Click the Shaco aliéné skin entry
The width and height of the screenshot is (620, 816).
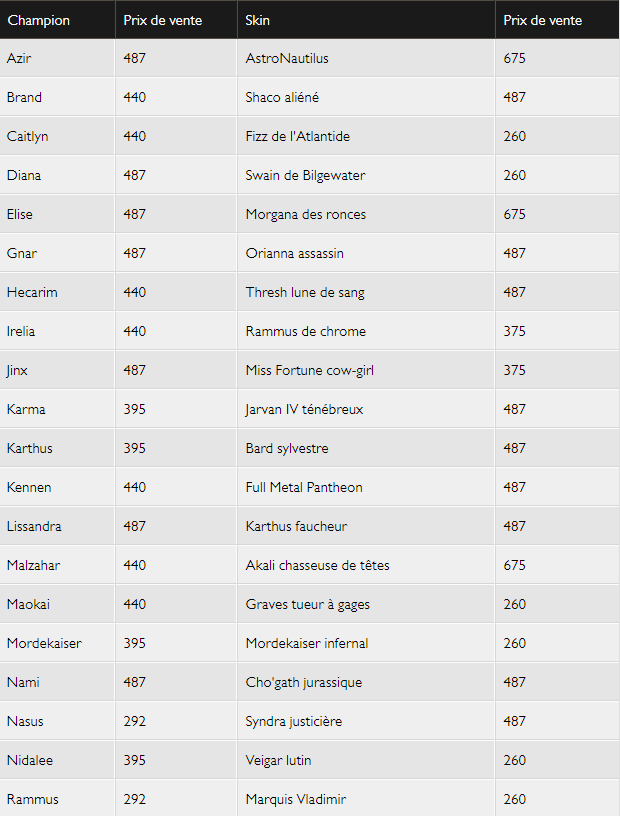click(282, 97)
